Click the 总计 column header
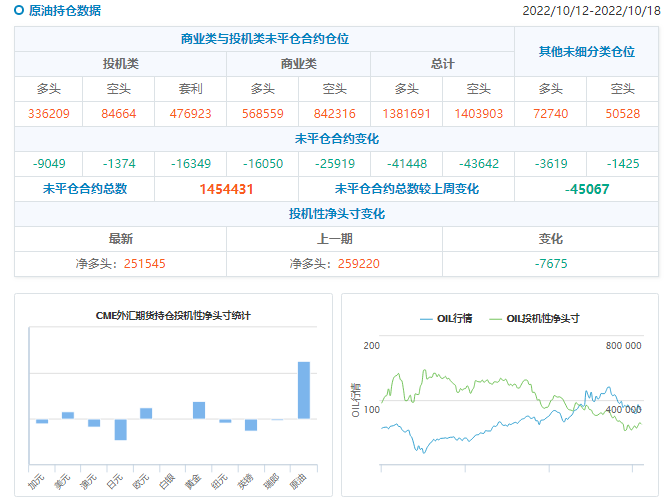670x499 pixels. [x=442, y=63]
